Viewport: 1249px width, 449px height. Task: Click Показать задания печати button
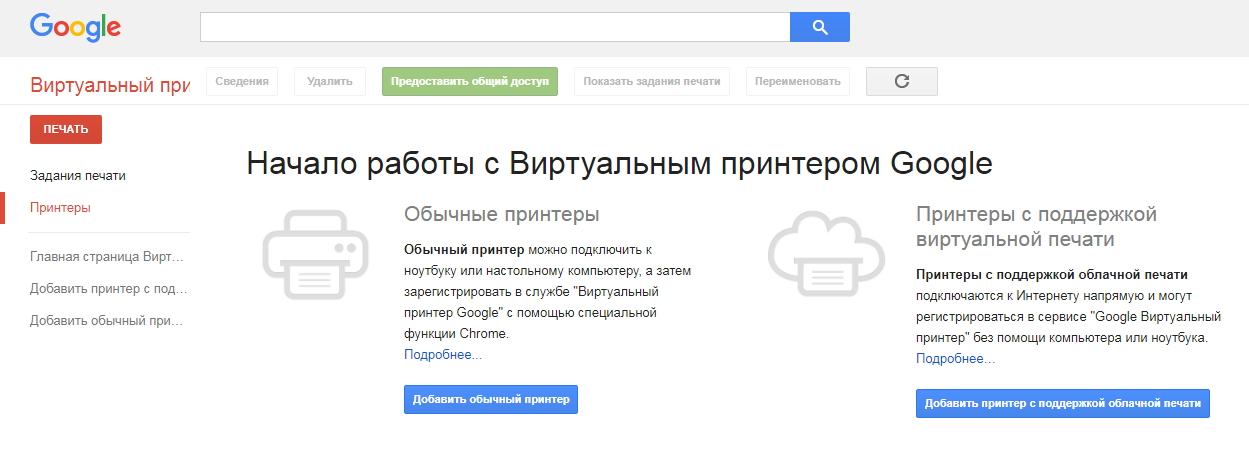[x=652, y=82]
